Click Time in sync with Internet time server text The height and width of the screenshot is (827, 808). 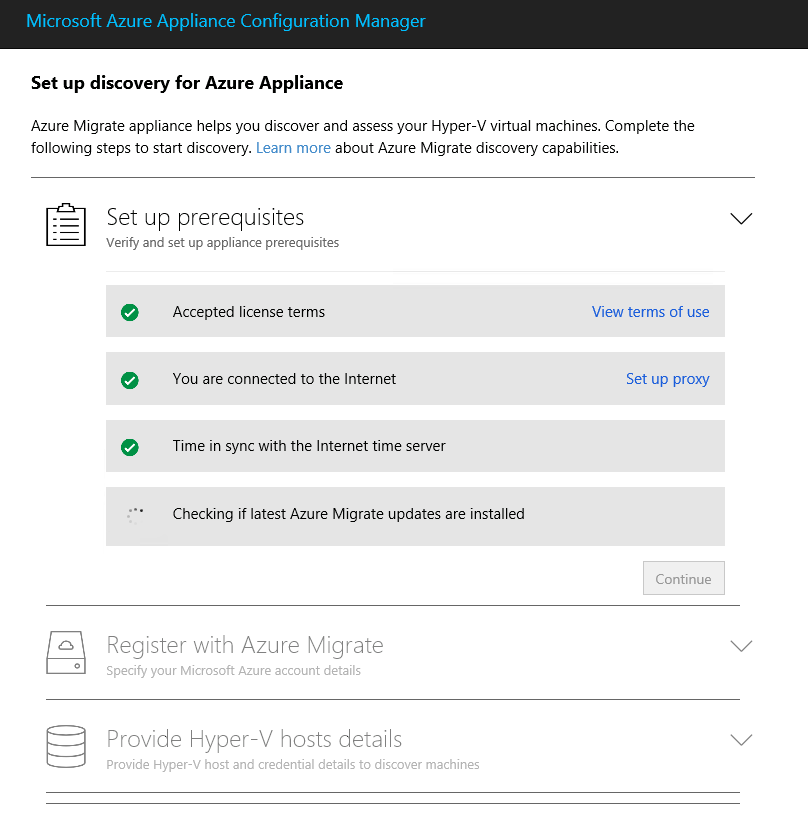[309, 446]
